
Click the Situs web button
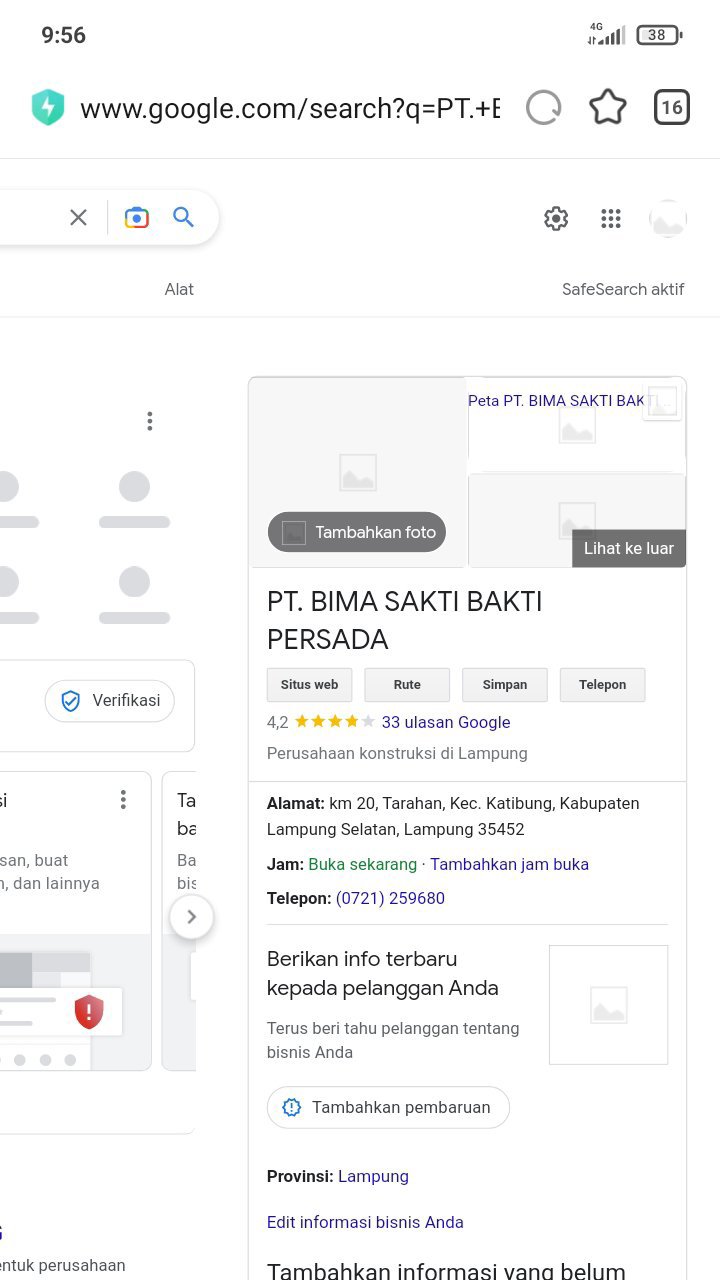click(309, 685)
